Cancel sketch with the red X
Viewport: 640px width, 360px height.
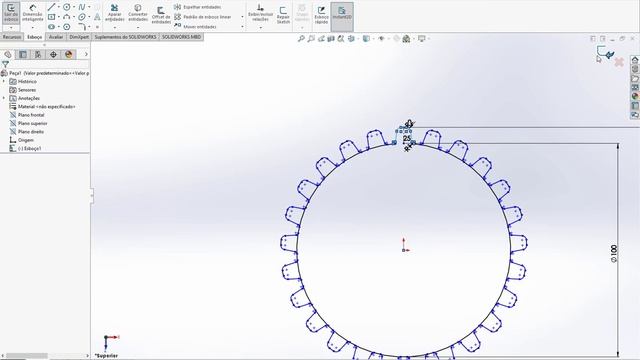click(619, 62)
